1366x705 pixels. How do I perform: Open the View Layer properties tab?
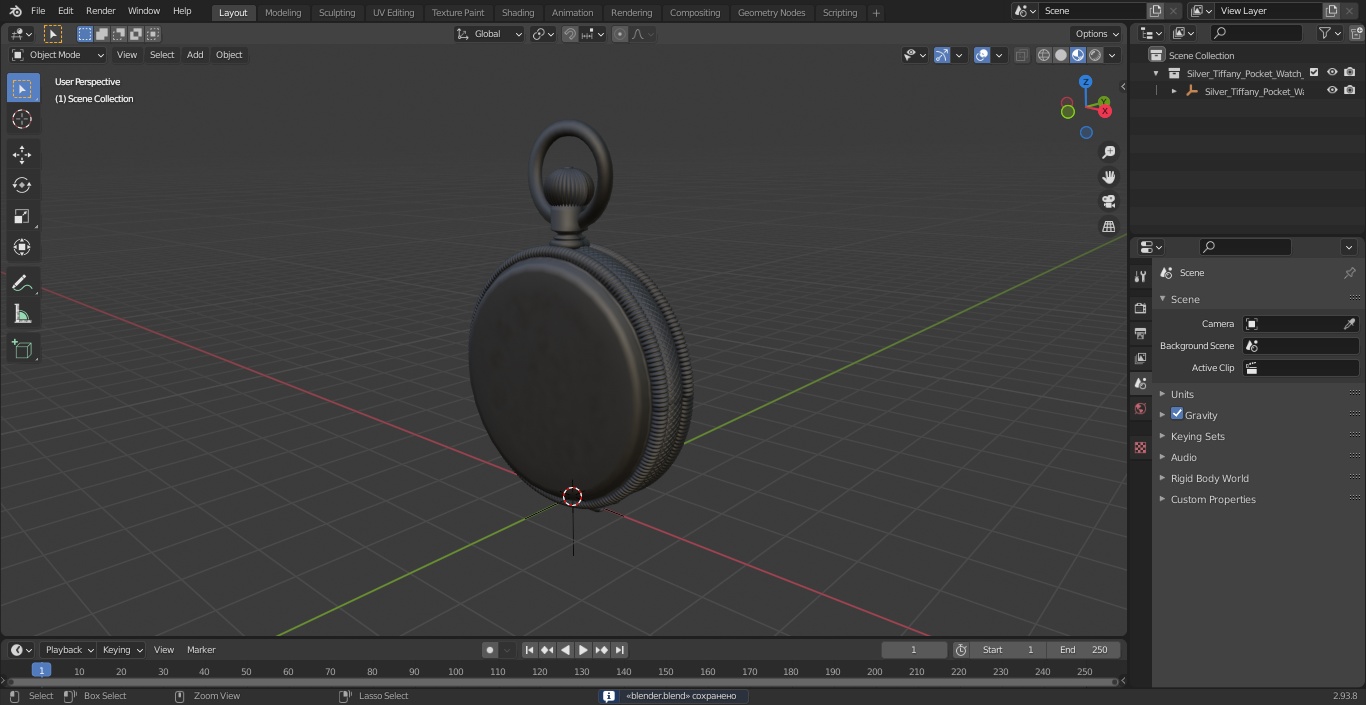(1140, 358)
